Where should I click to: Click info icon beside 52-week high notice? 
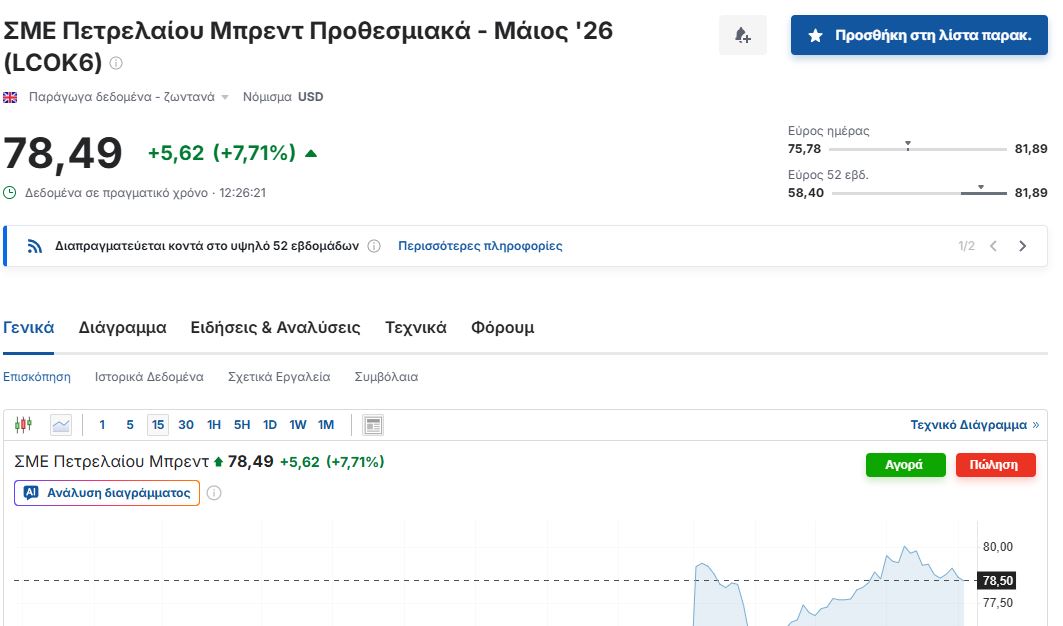pyautogui.click(x=374, y=246)
